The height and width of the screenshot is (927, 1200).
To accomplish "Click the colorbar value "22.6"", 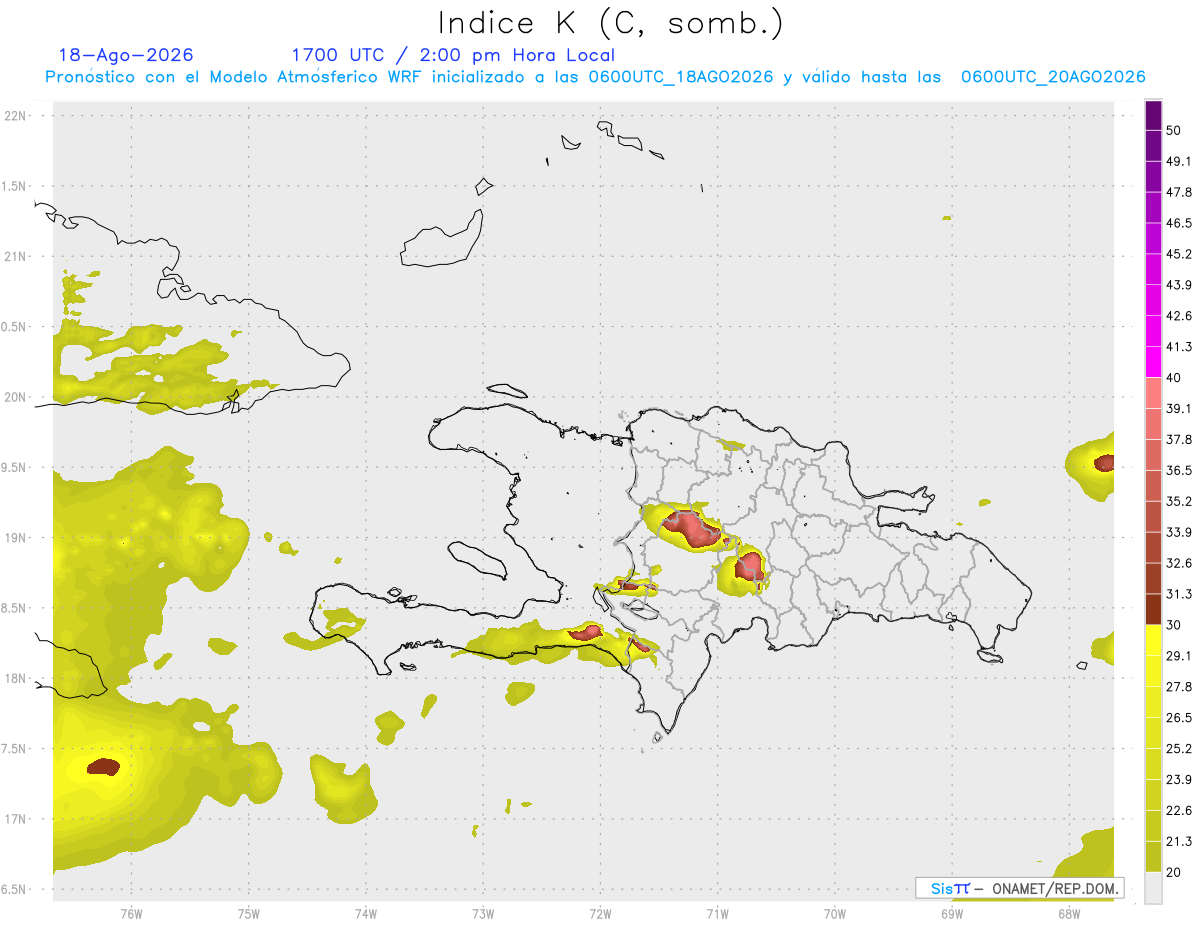I will coord(1179,810).
